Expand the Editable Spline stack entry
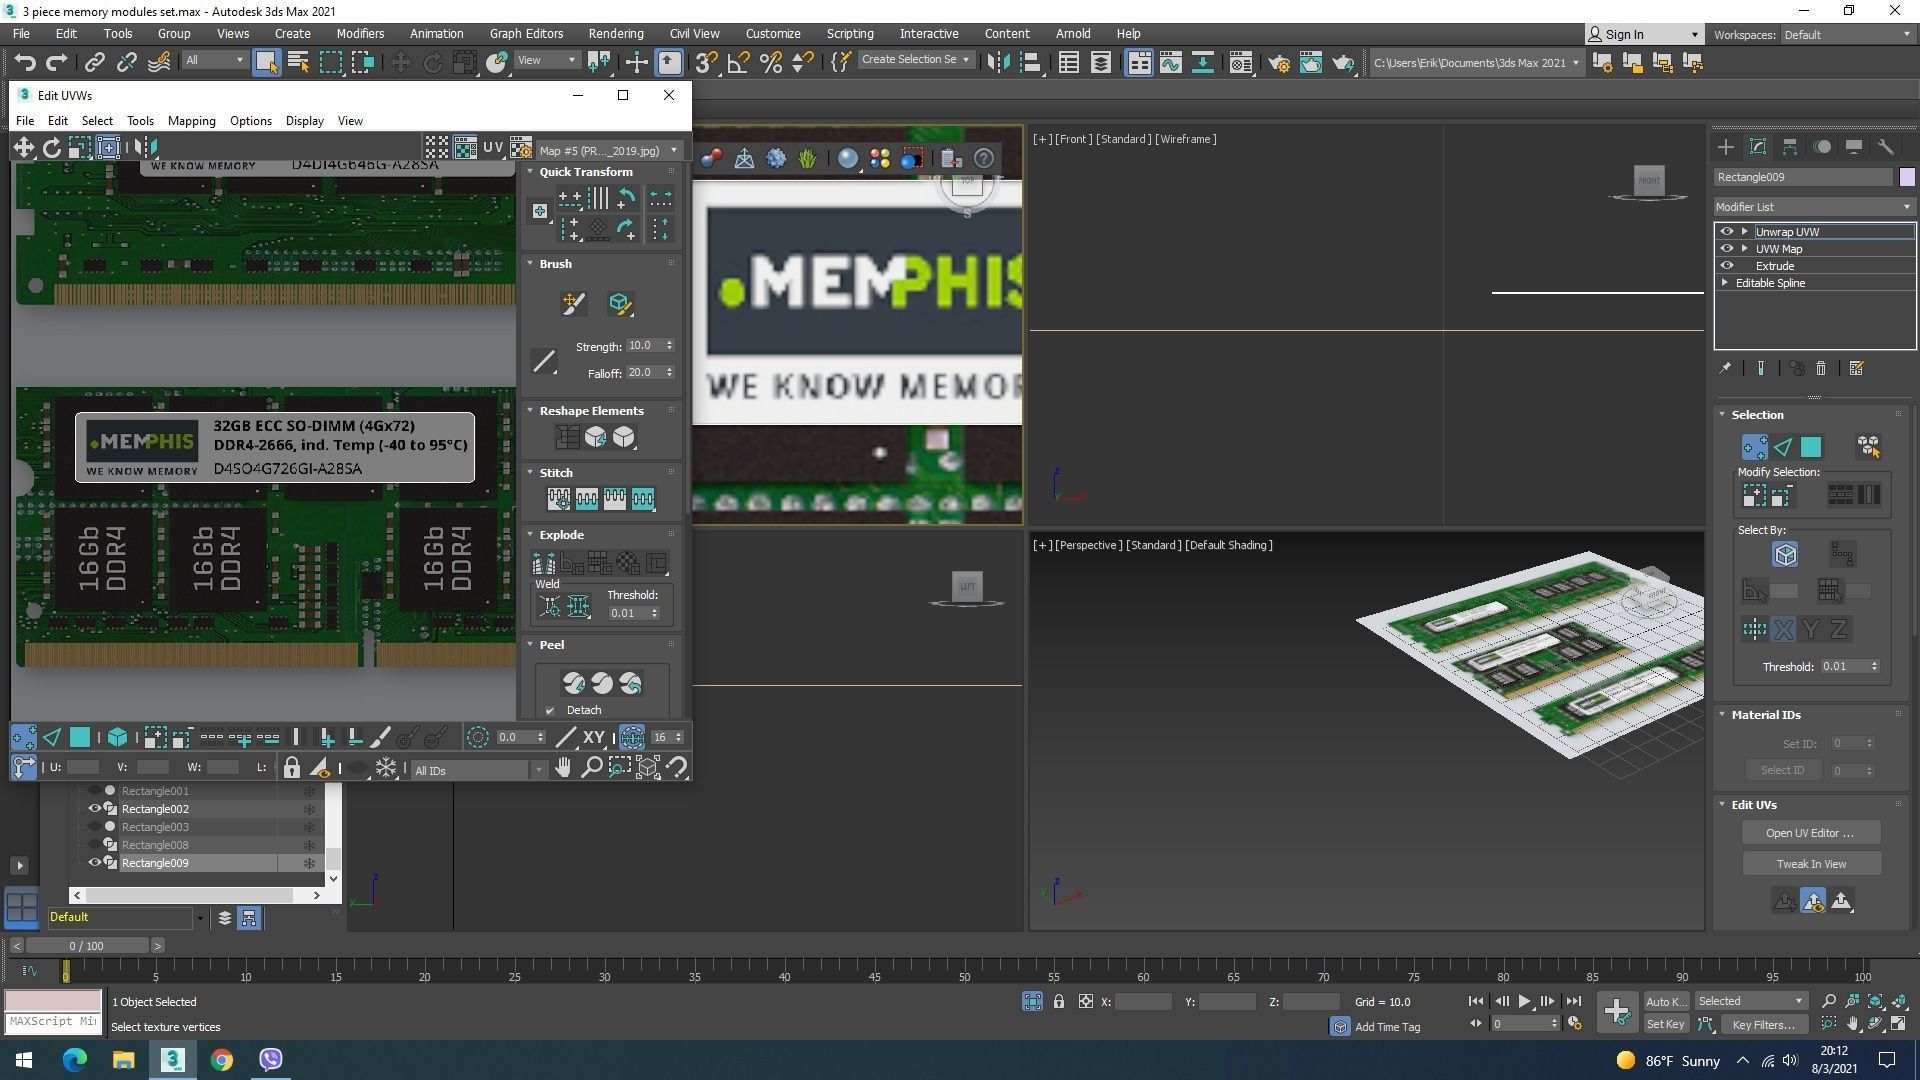Viewport: 1920px width, 1080px height. click(x=1725, y=283)
